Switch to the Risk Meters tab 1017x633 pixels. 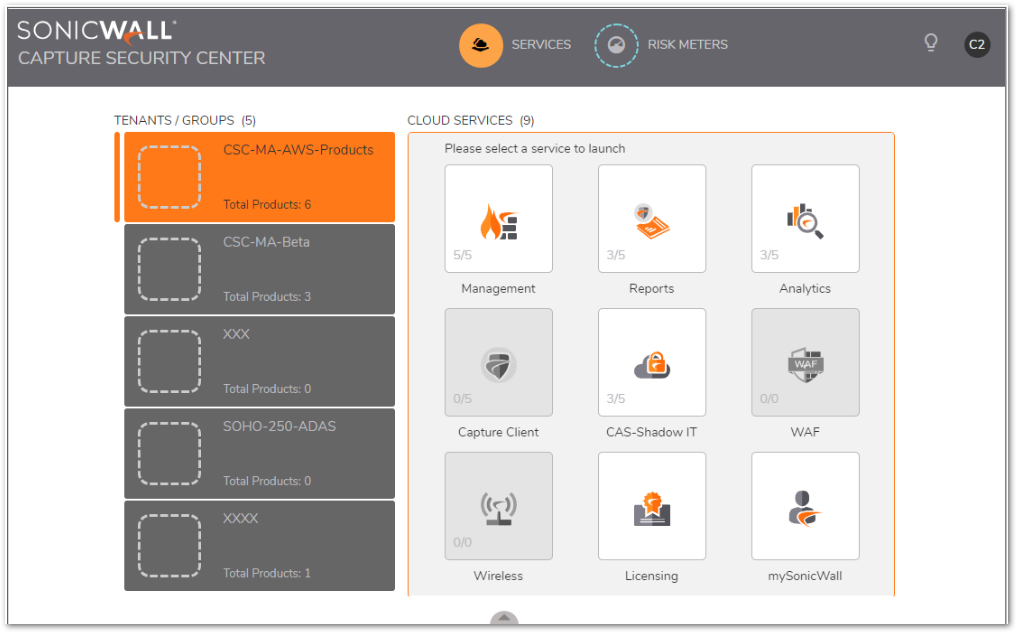[662, 45]
